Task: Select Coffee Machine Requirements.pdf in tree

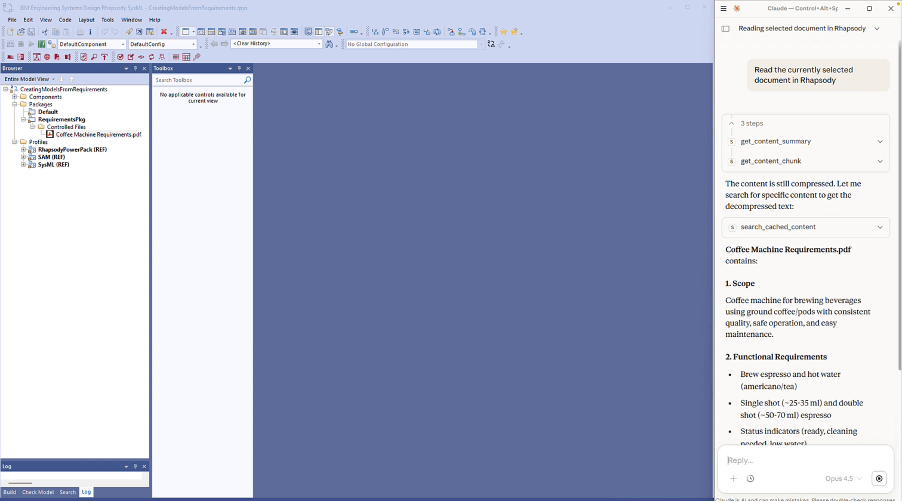Action: pyautogui.click(x=98, y=135)
